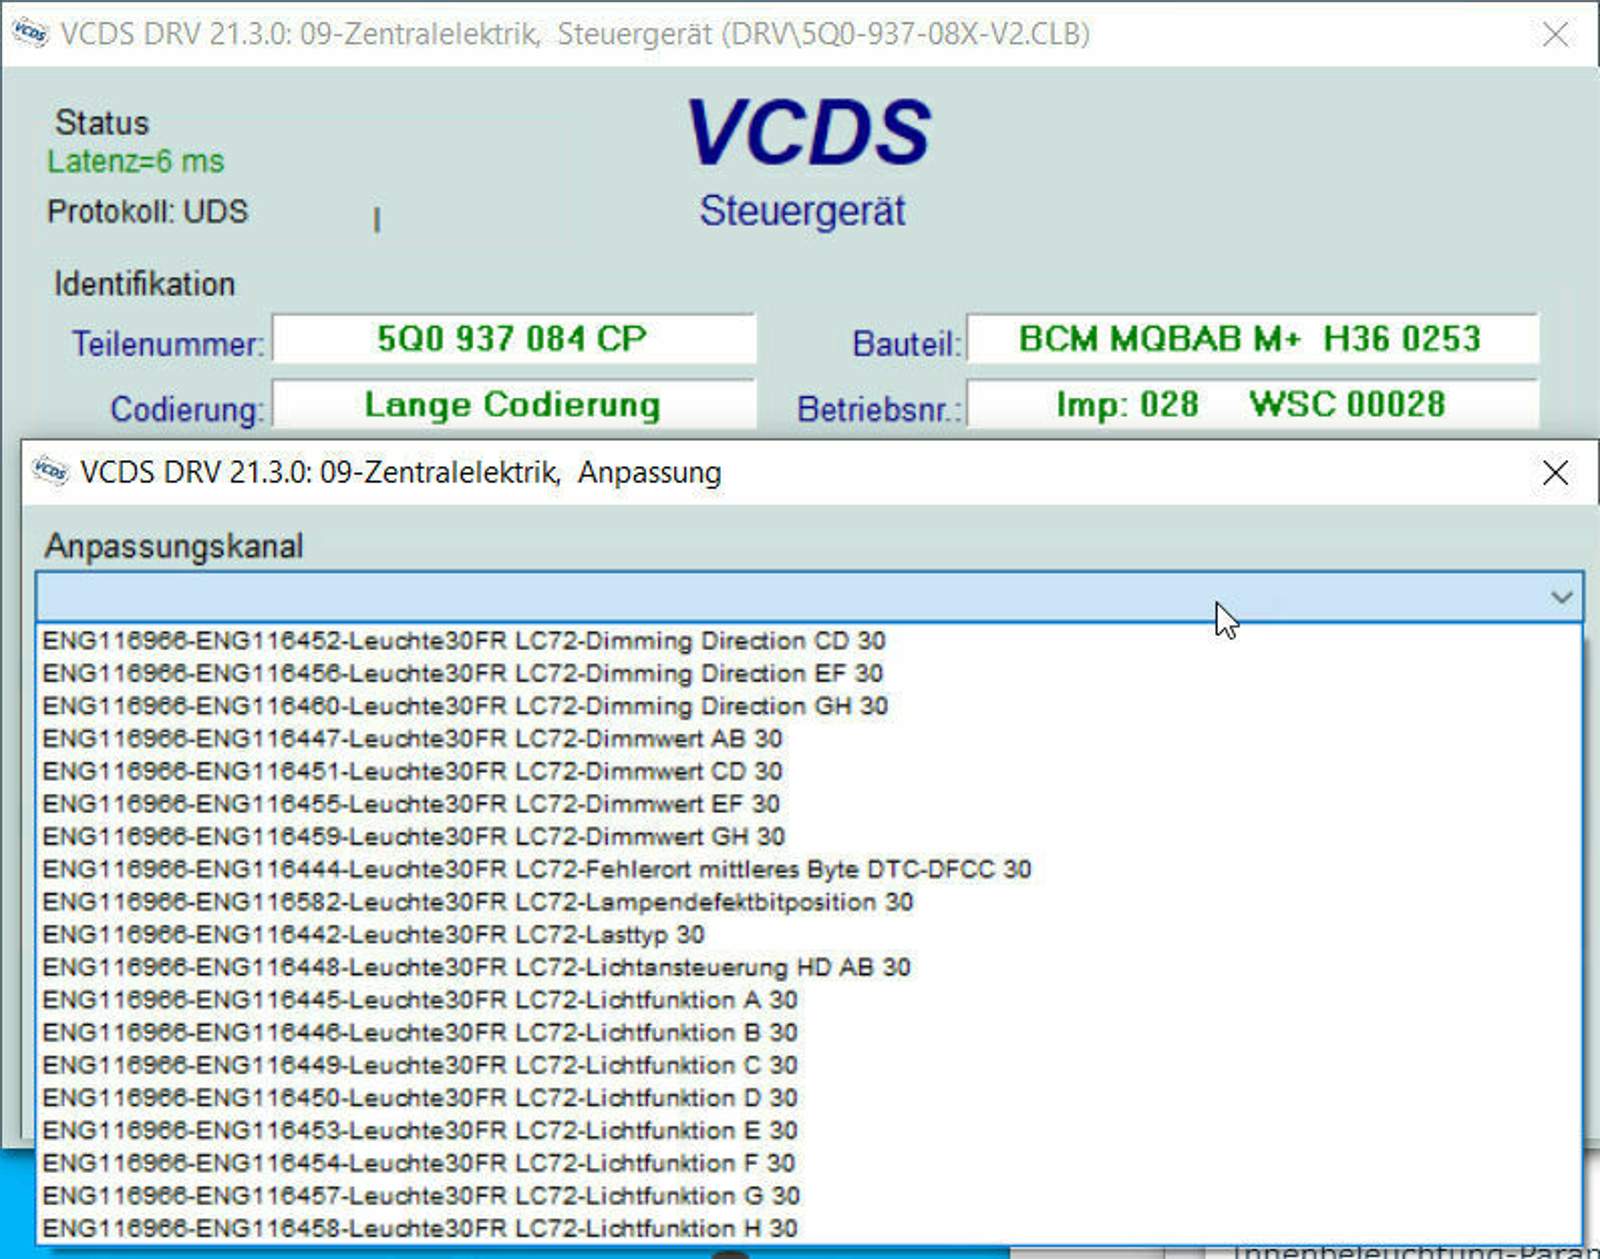The image size is (1600, 1259).
Task: Close the Anpassung window
Action: pos(1555,472)
